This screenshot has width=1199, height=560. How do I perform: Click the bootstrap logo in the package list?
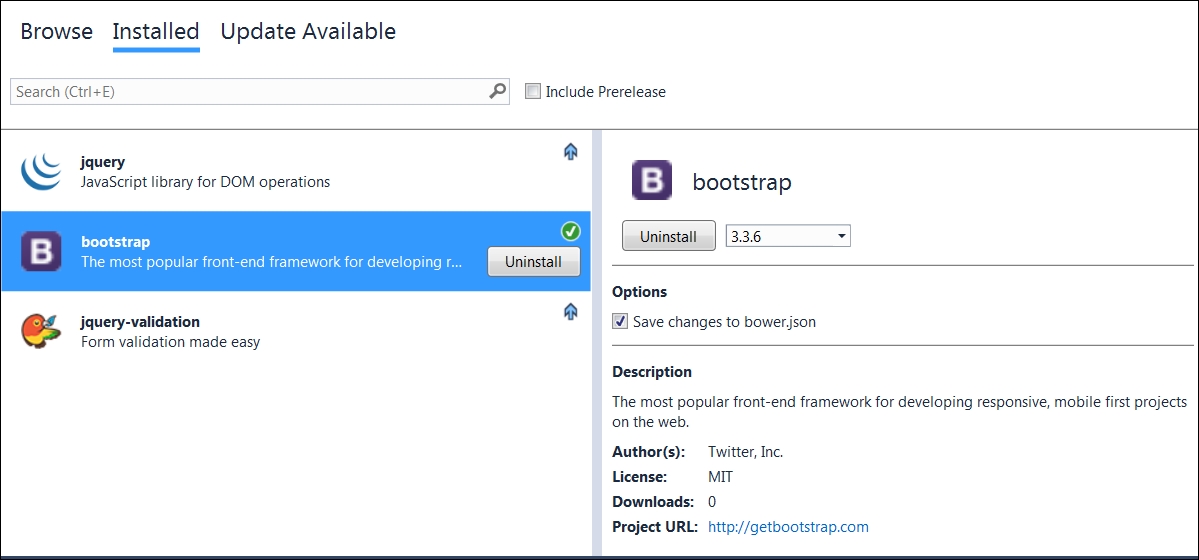[x=41, y=251]
